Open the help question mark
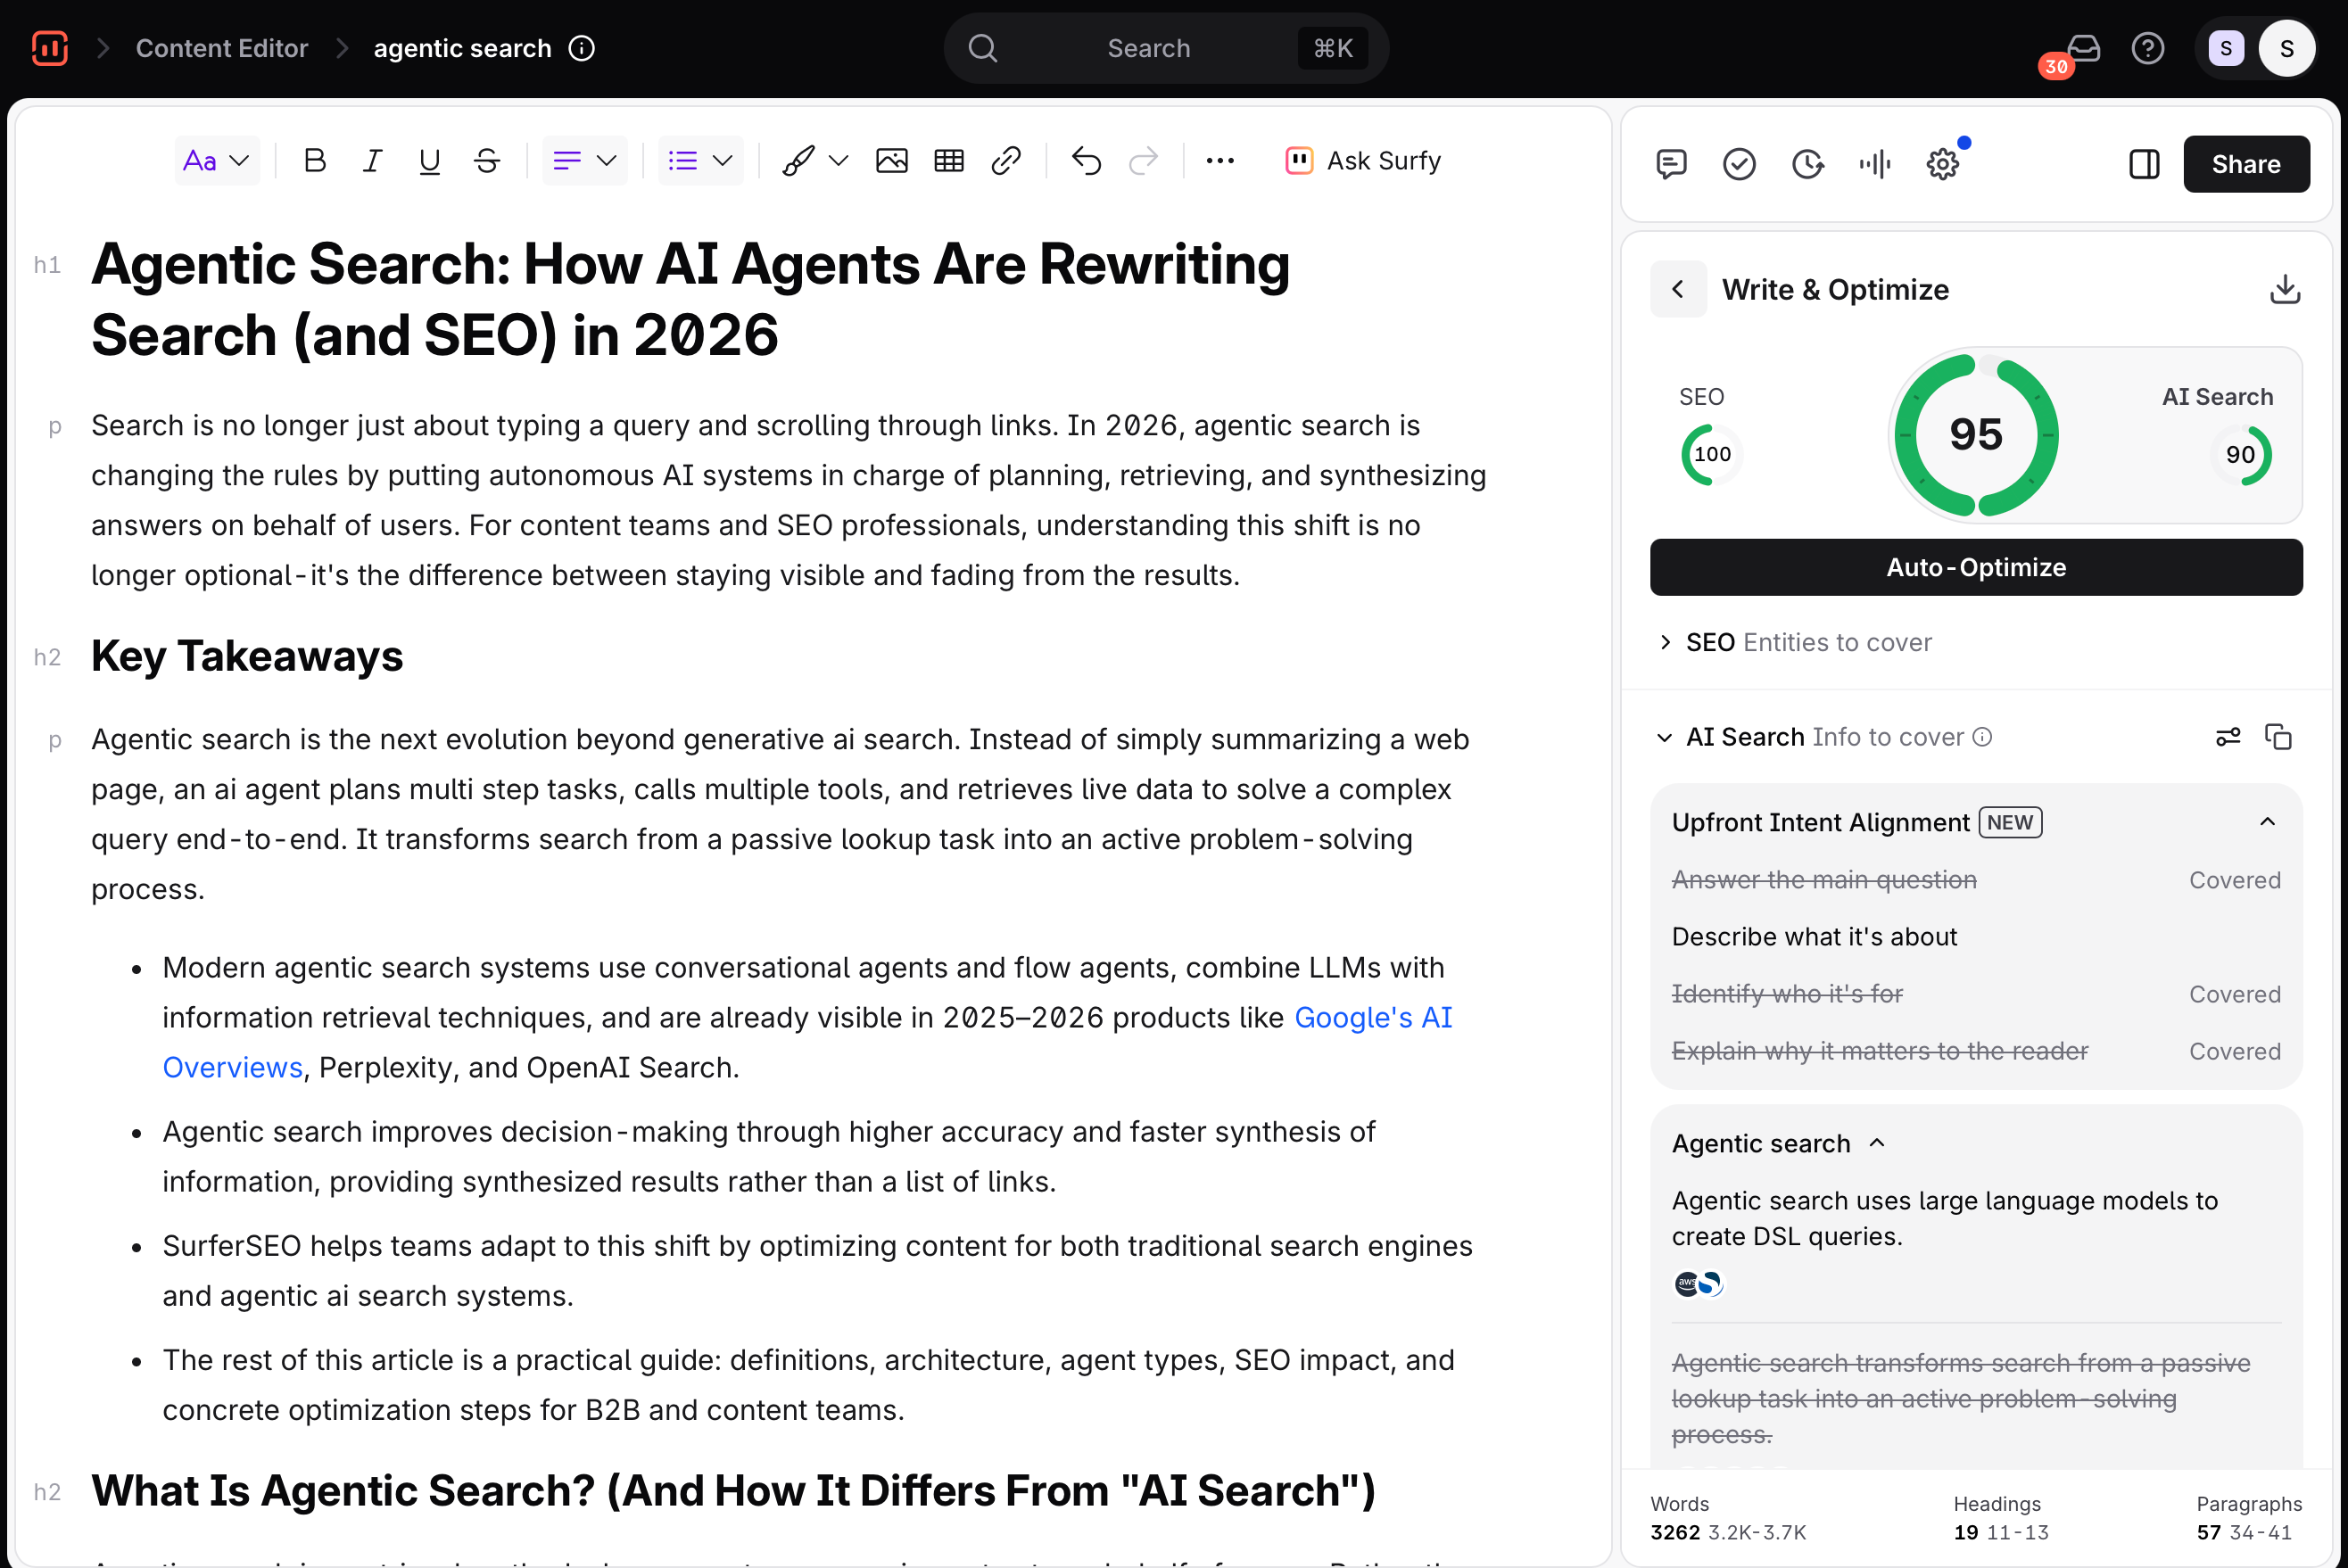This screenshot has width=2348, height=1568. coord(2147,48)
